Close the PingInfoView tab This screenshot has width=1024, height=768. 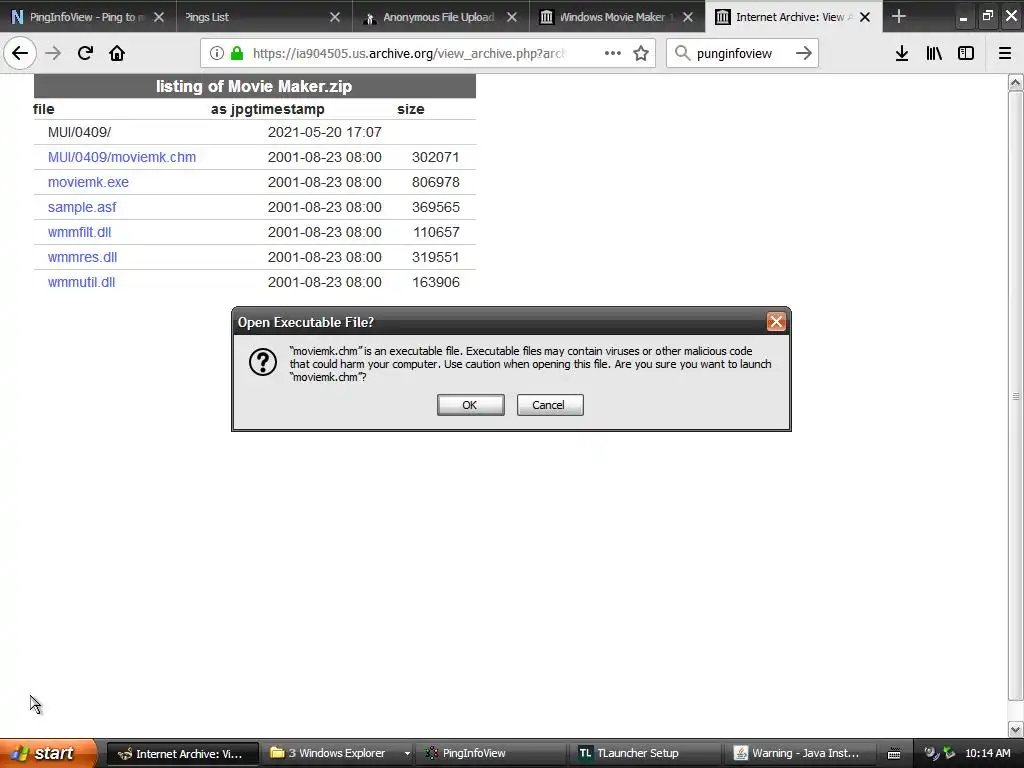(159, 17)
